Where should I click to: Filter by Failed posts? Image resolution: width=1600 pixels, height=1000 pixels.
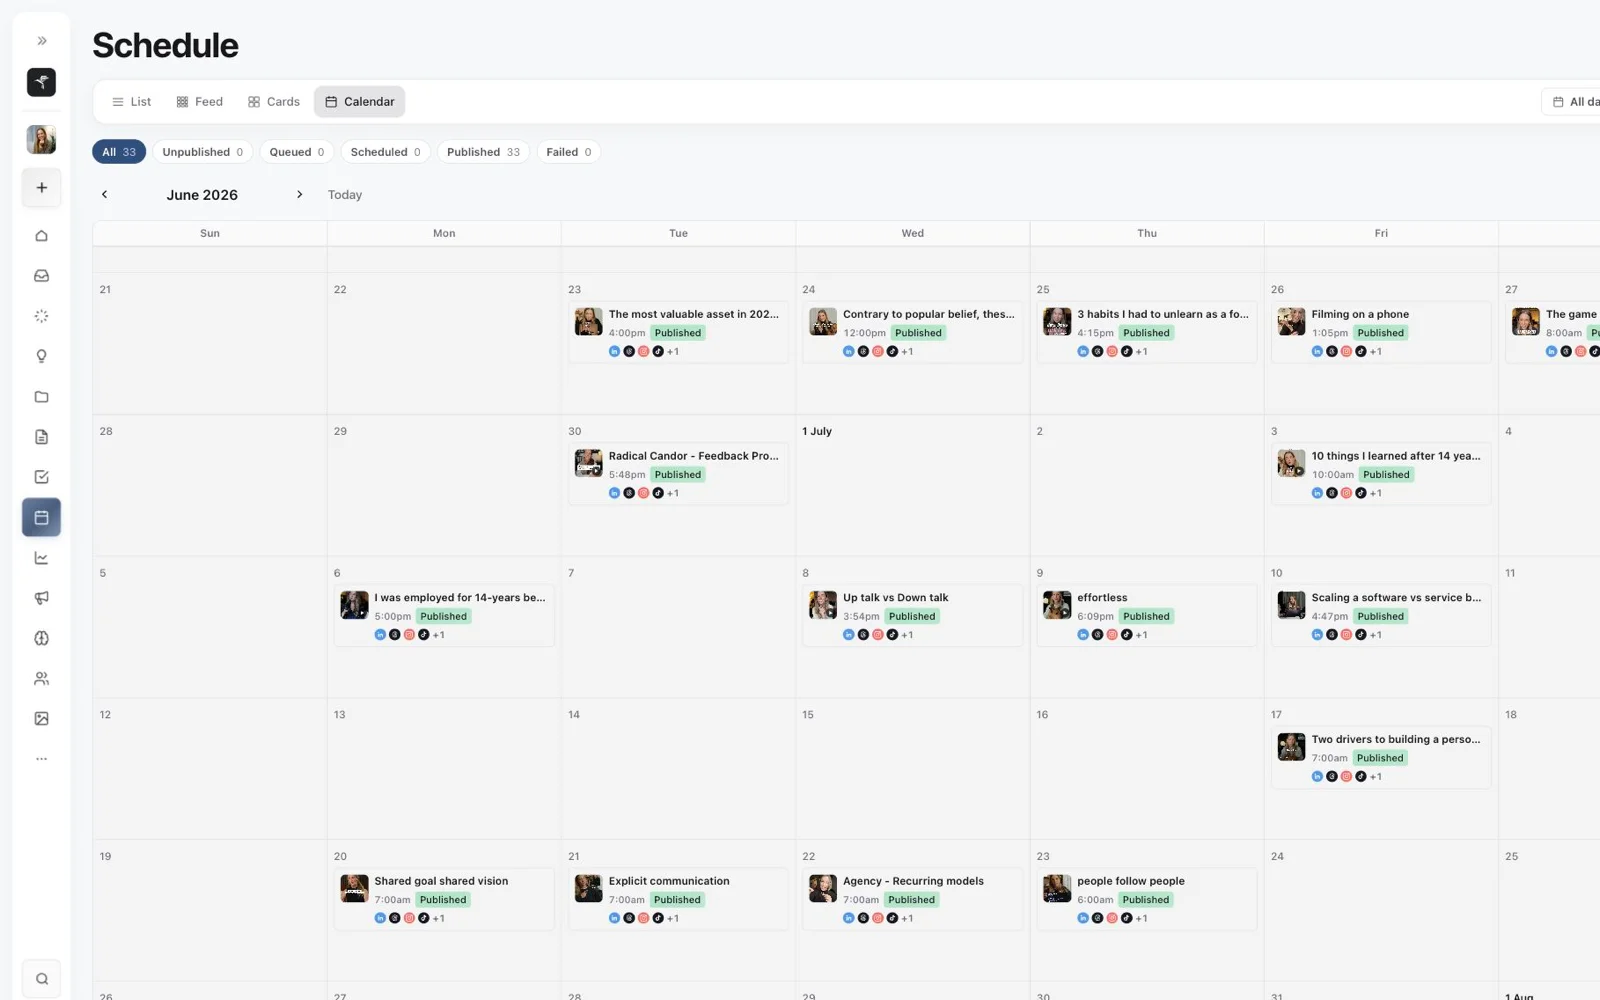click(568, 152)
